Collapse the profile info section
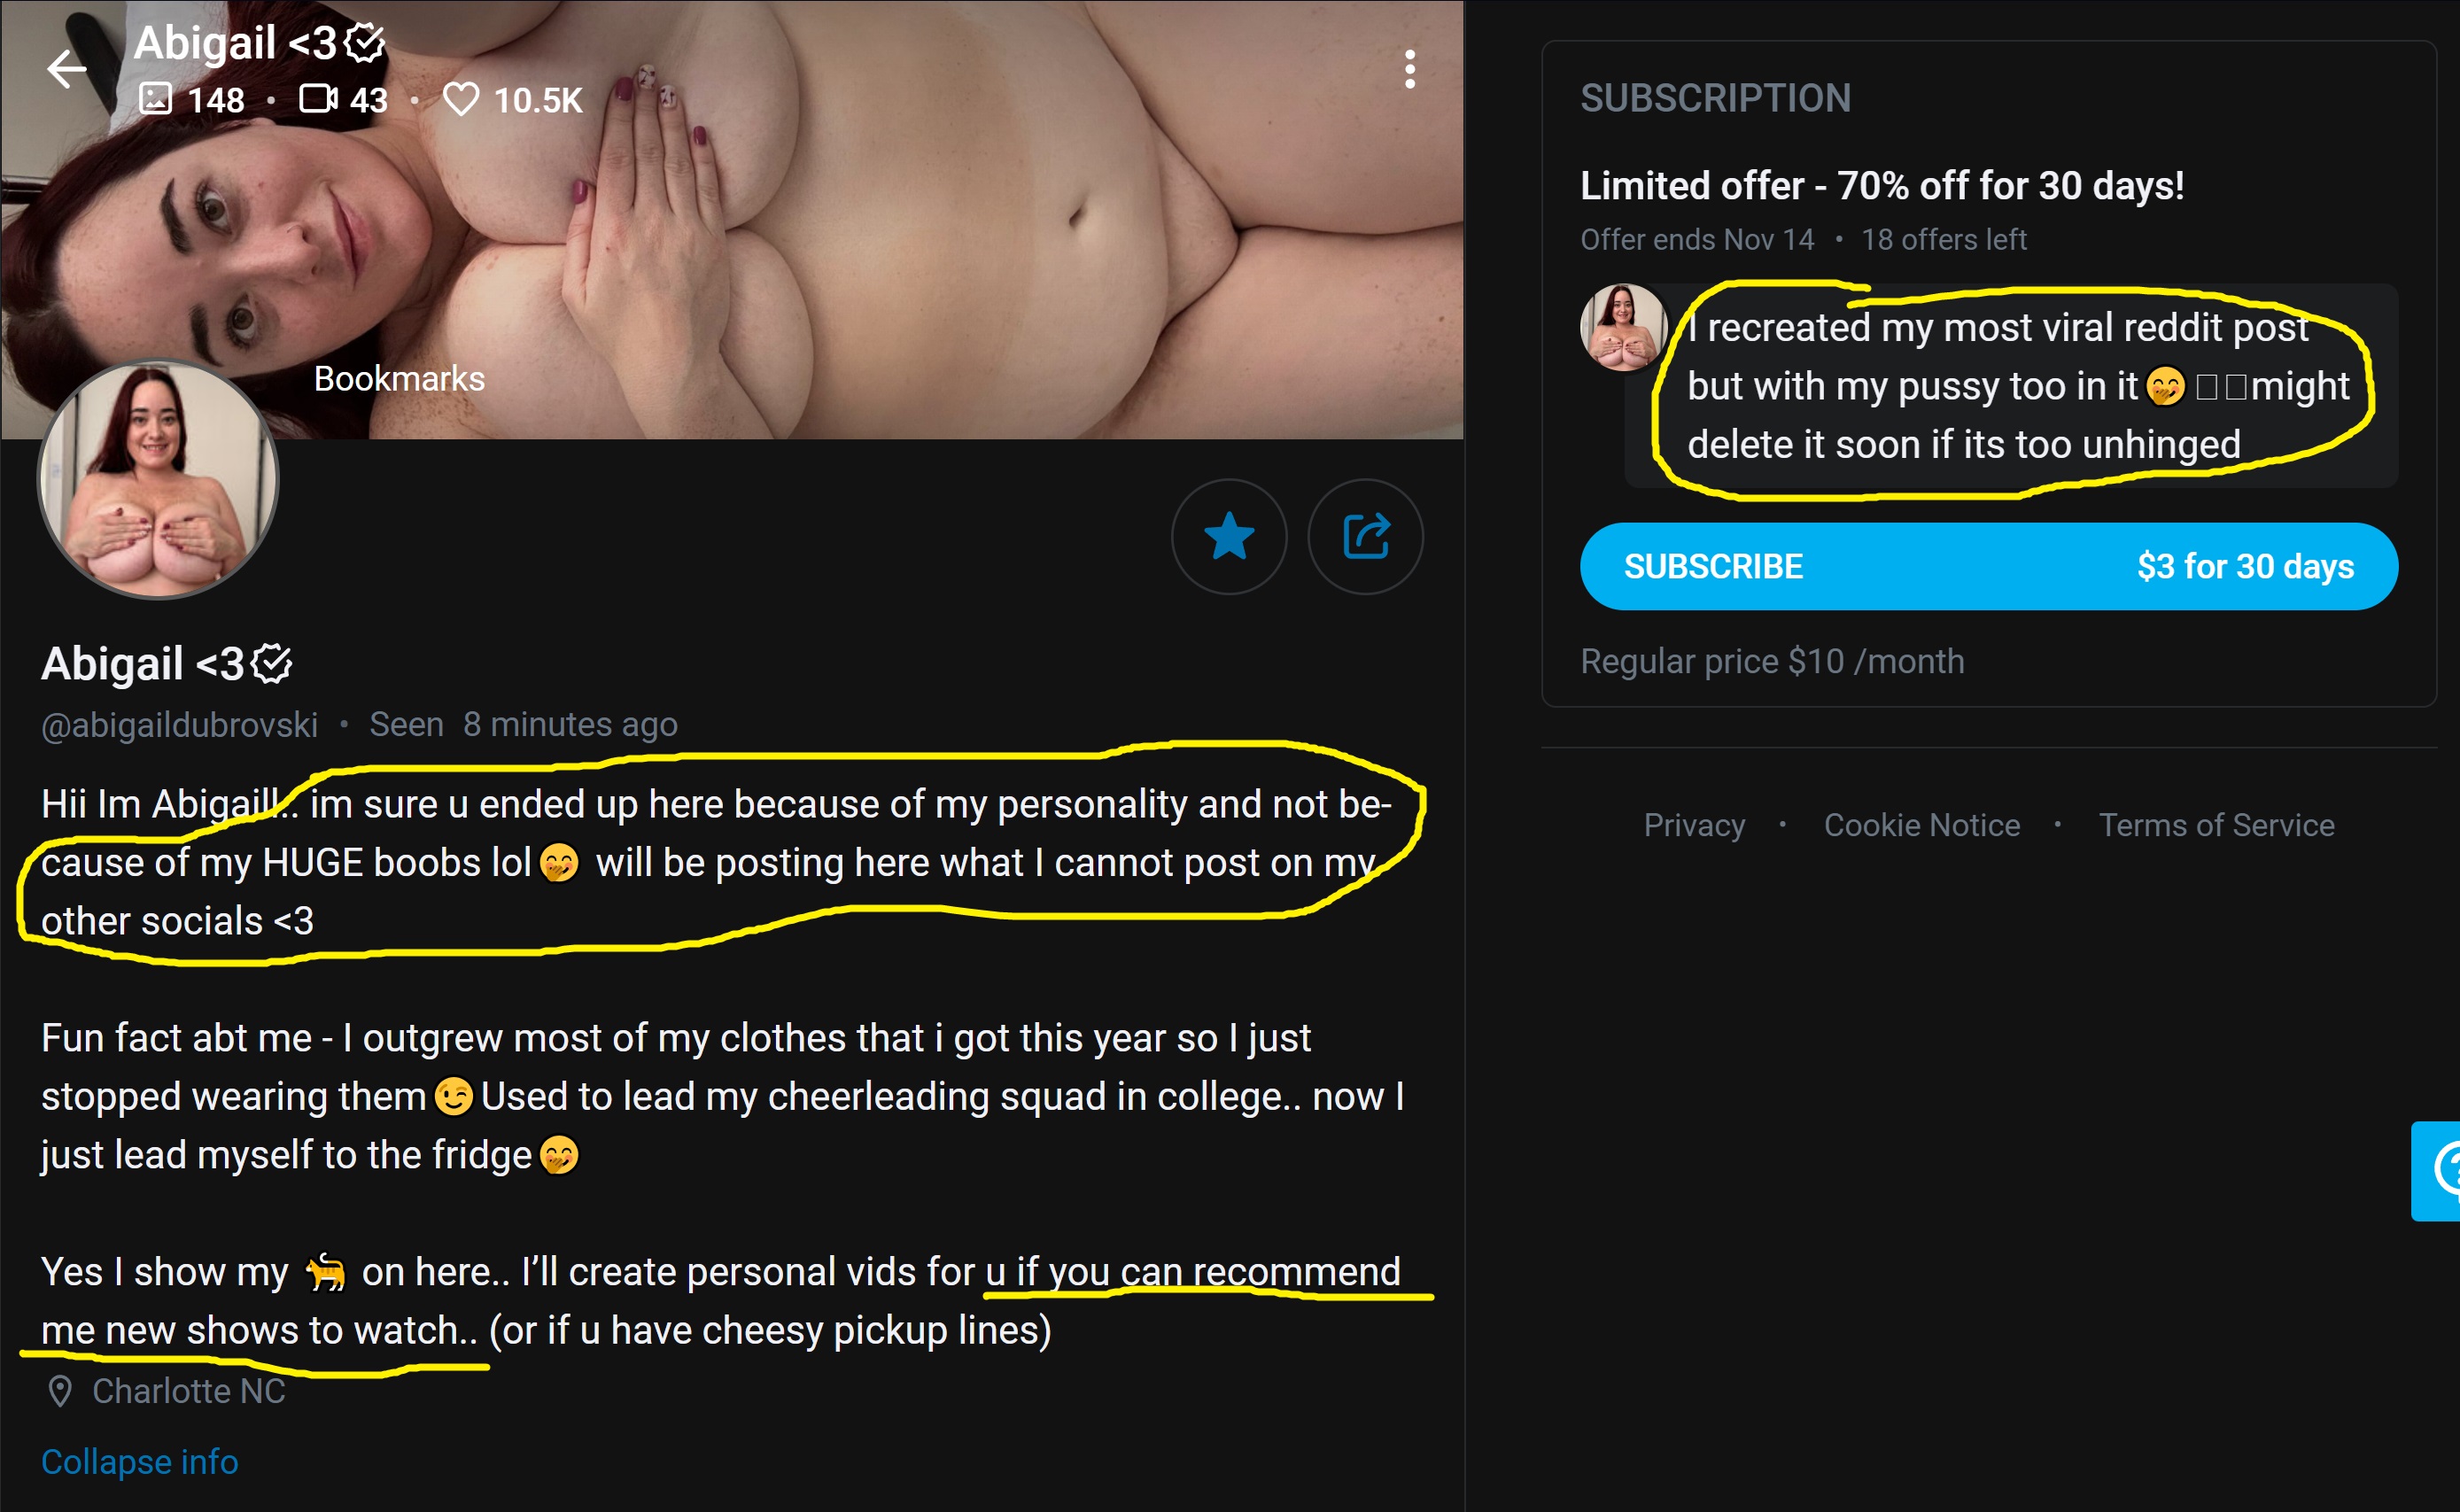2460x1512 pixels. click(140, 1462)
